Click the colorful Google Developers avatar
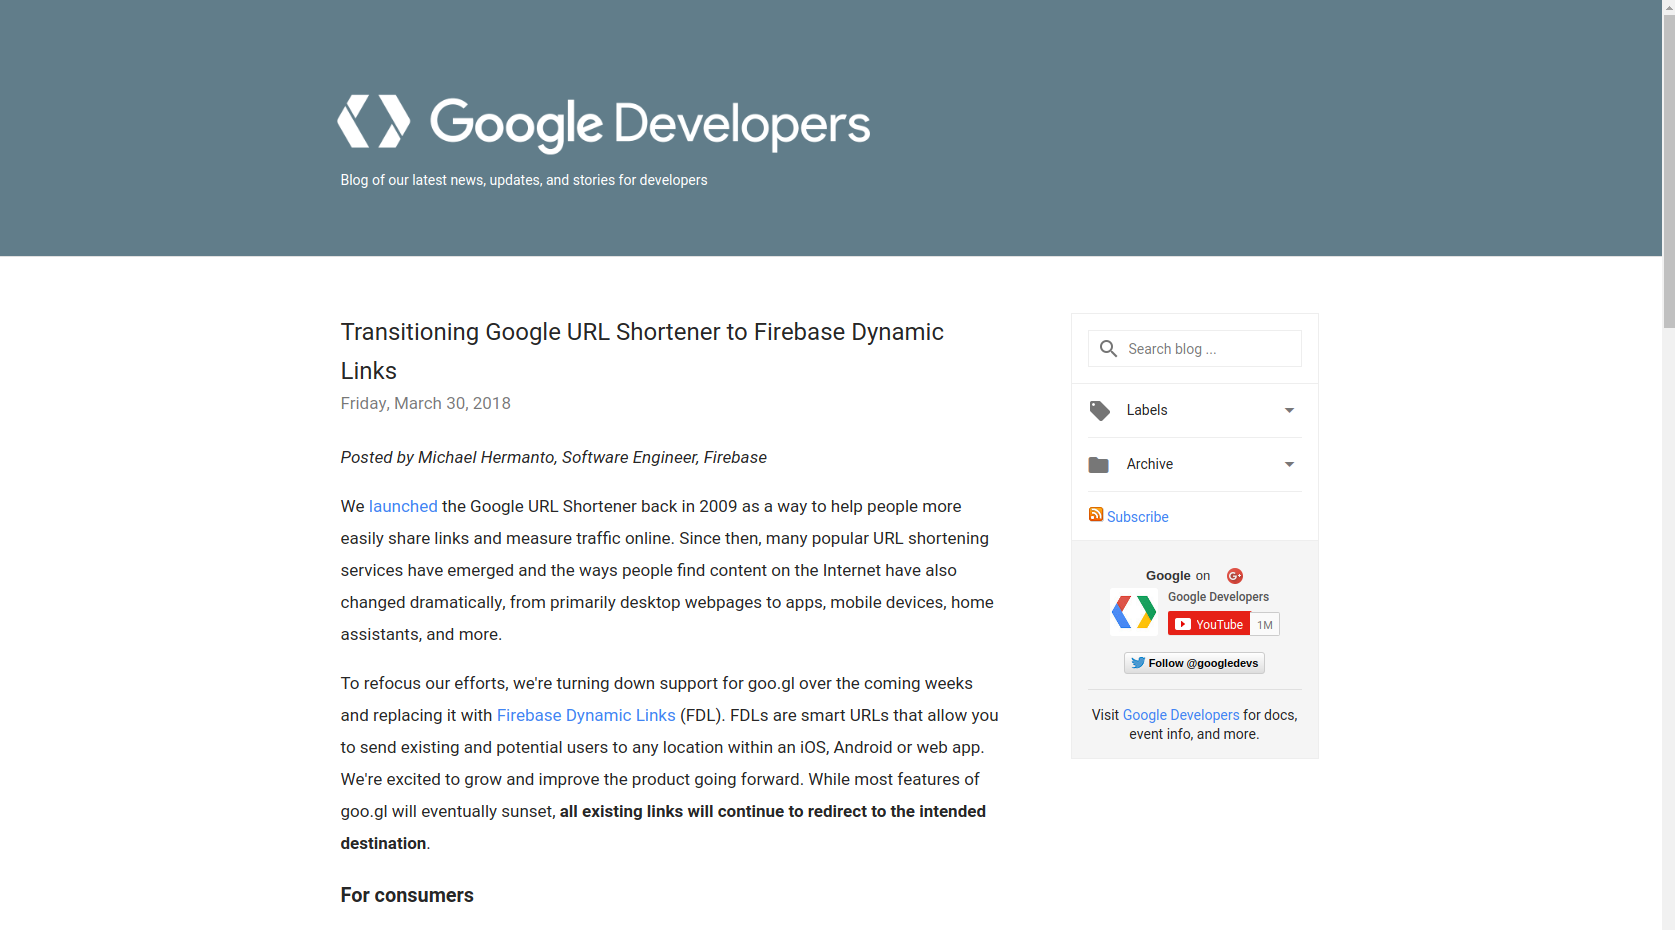Viewport: 1675px width, 930px height. point(1134,612)
